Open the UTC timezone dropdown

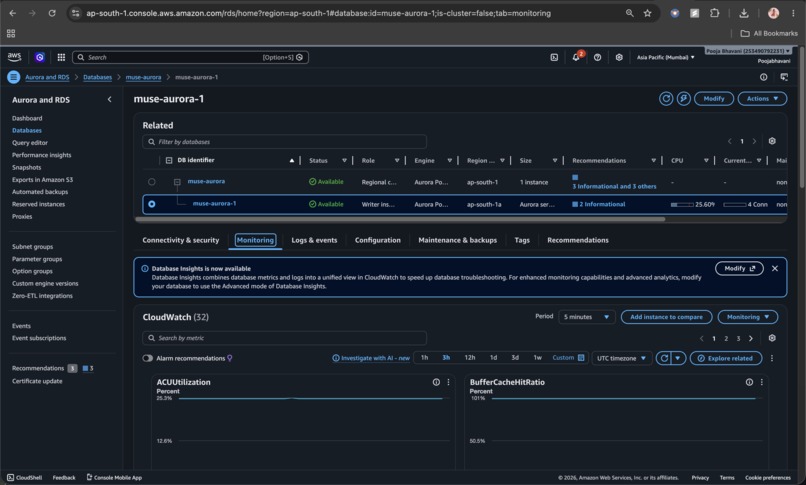pyautogui.click(x=621, y=358)
